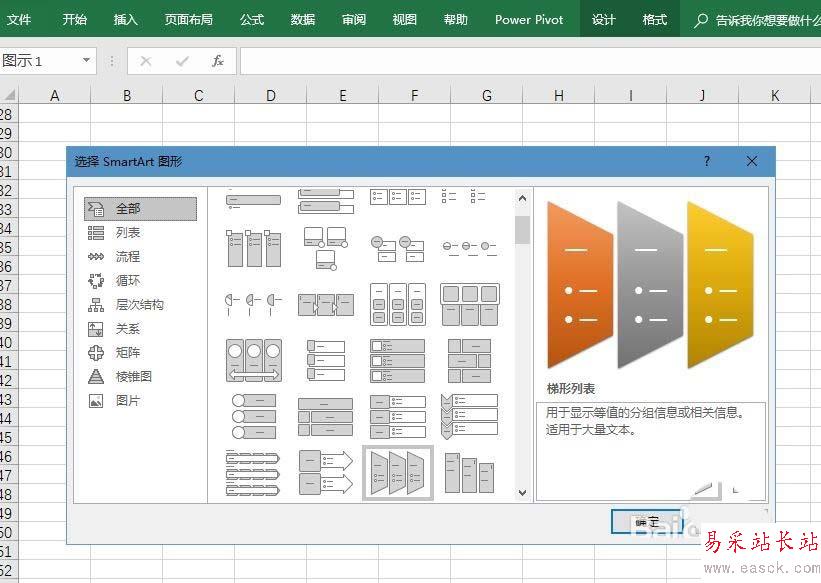This screenshot has height=583, width=821.
Task: Pick the 水平图片列表 horizontal picture layout
Action: (470, 304)
